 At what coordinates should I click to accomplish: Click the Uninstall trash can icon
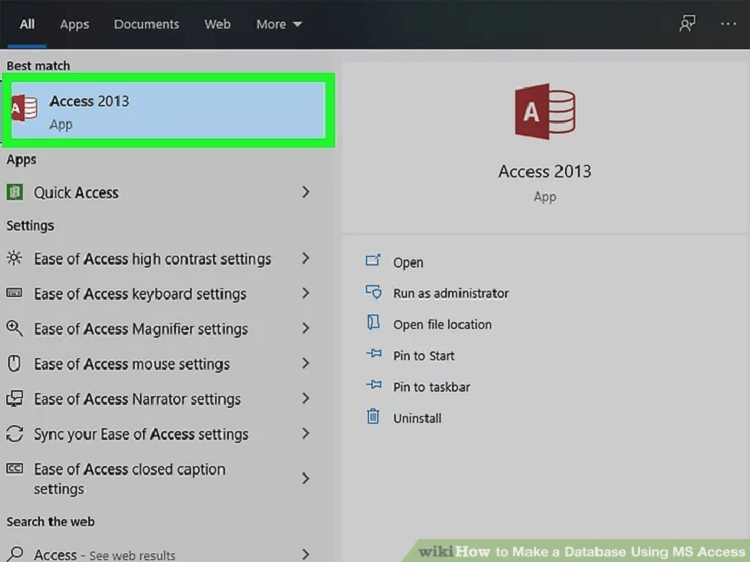coord(373,418)
